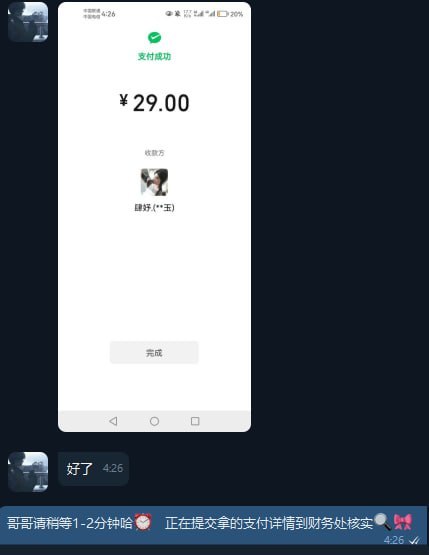Click the double-check read receipt icon
The width and height of the screenshot is (429, 555).
click(x=414, y=540)
